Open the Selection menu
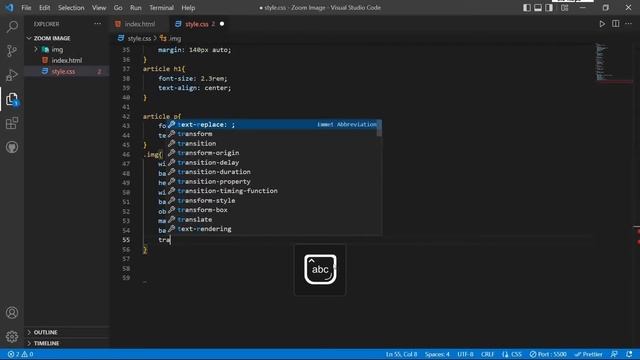The height and width of the screenshot is (360, 640). coord(71,8)
